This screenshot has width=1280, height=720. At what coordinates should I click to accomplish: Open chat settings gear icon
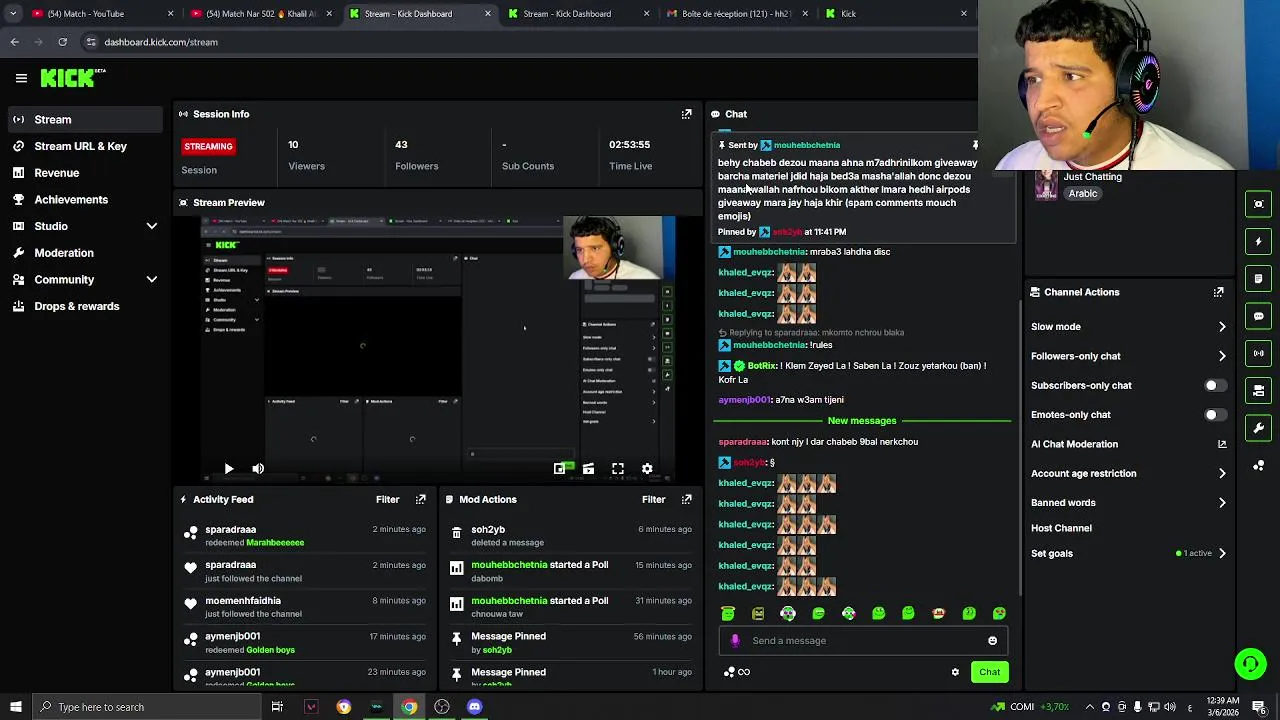[955, 672]
